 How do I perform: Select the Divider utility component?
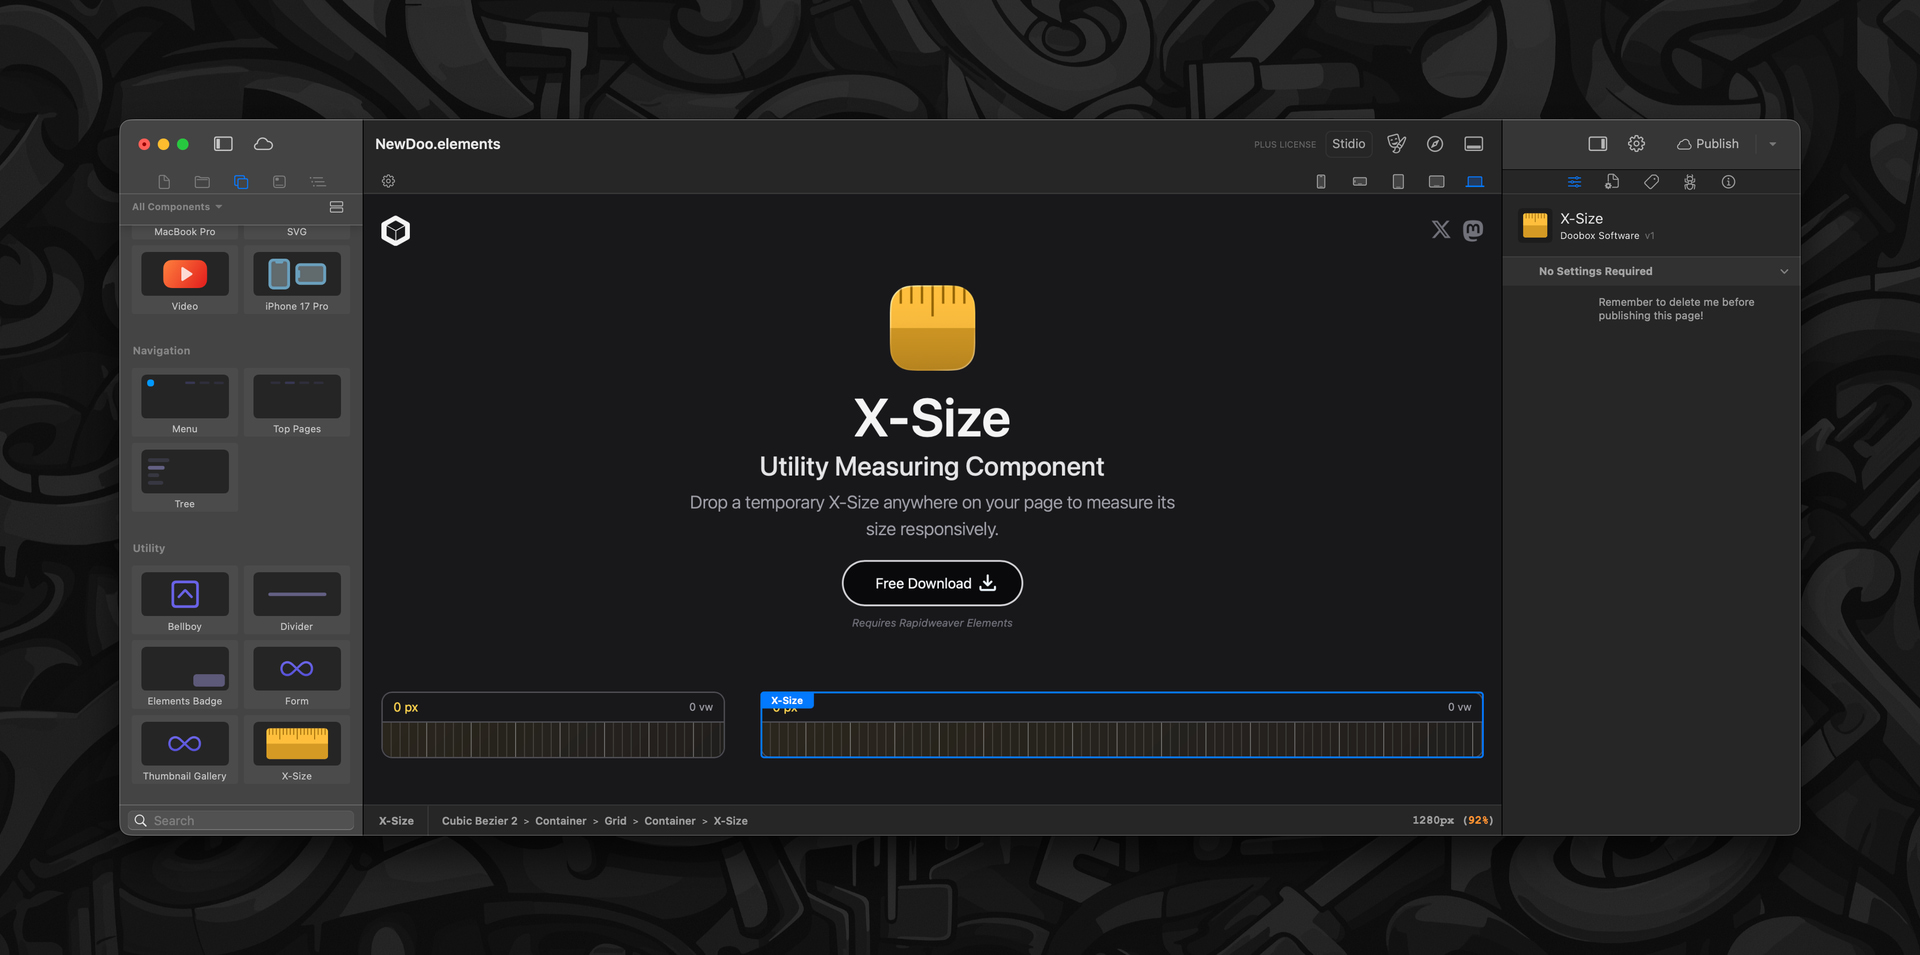click(x=297, y=600)
